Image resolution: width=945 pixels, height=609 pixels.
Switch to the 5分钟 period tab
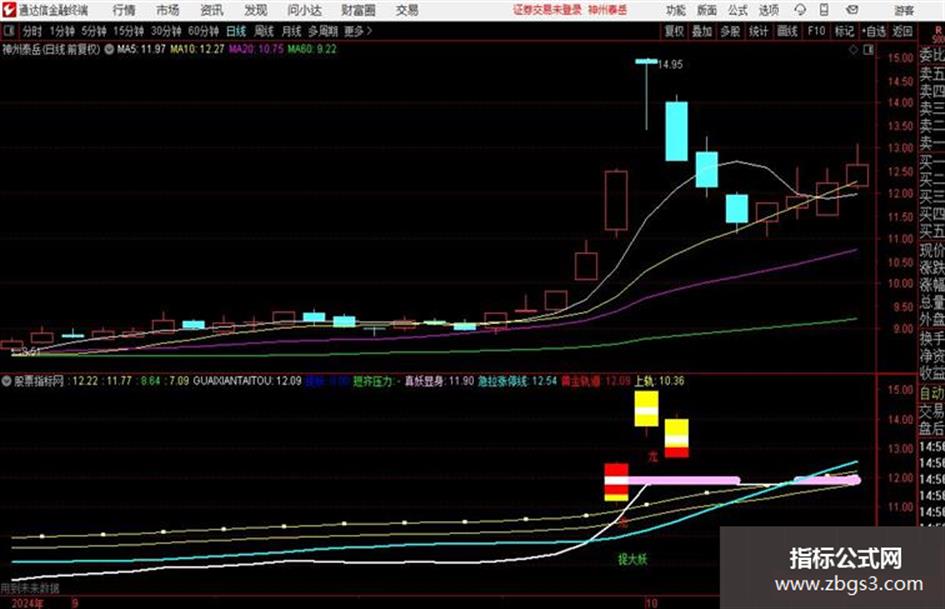94,31
